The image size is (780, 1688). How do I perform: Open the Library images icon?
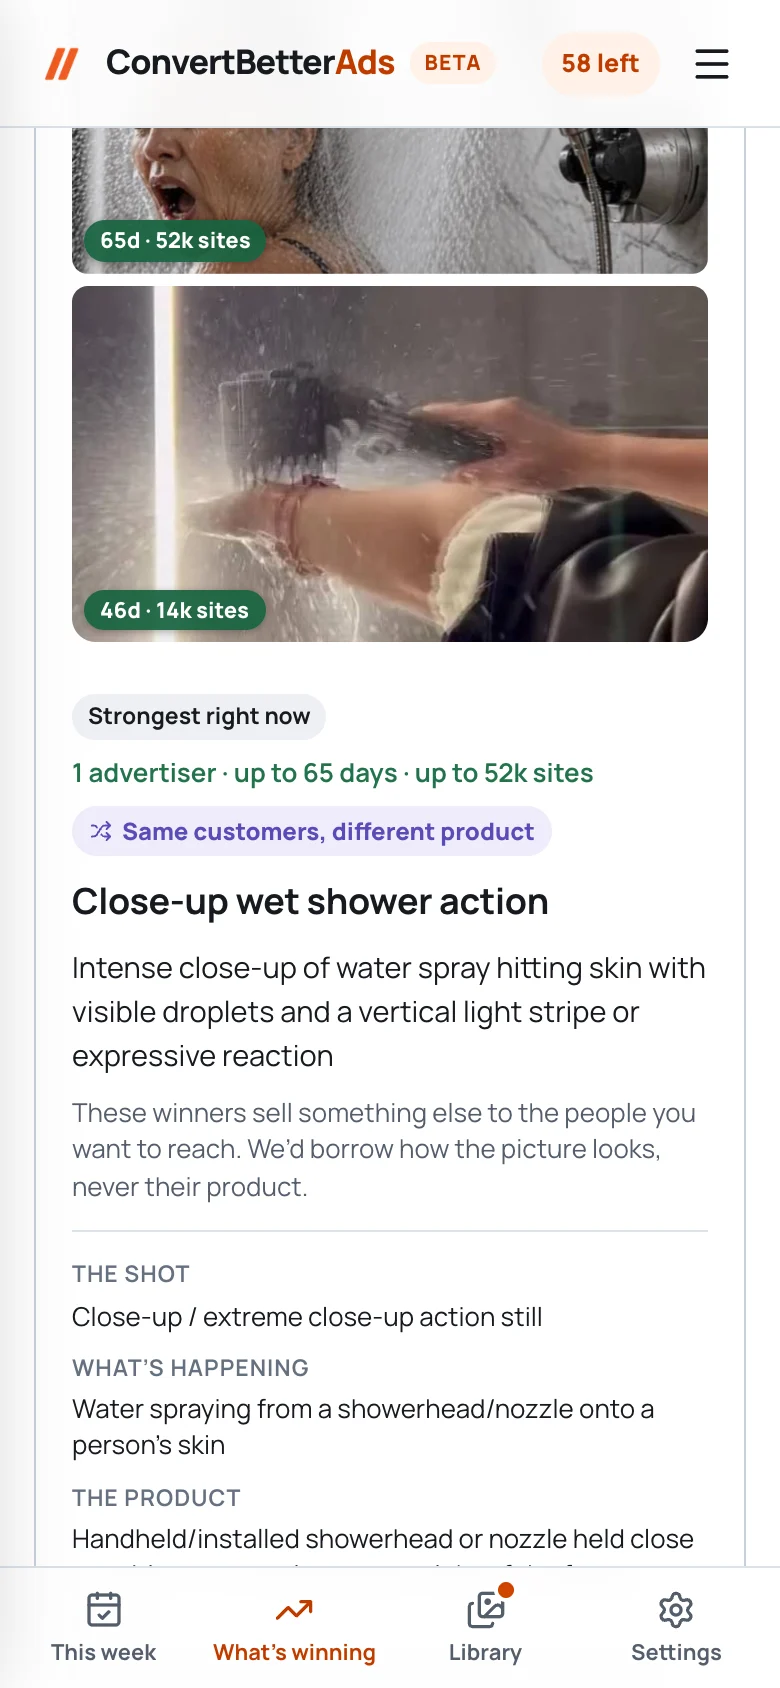486,1608
